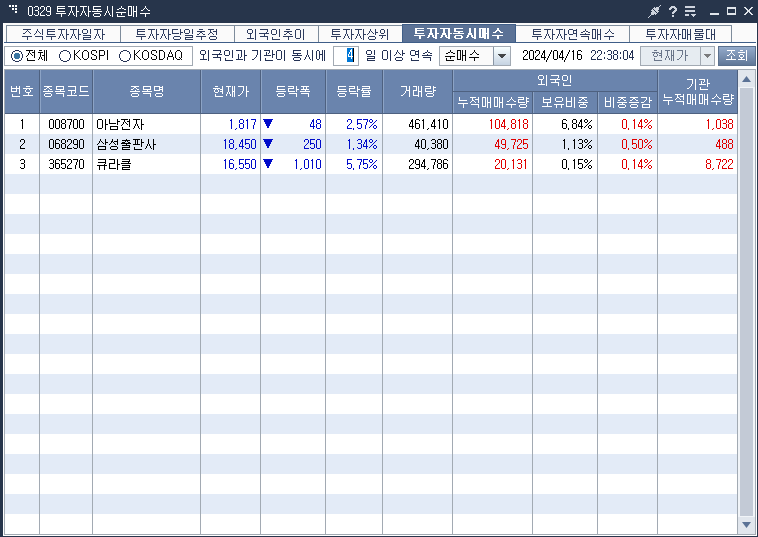Select the 큐라클 stock name
The height and width of the screenshot is (537, 758).
point(114,164)
